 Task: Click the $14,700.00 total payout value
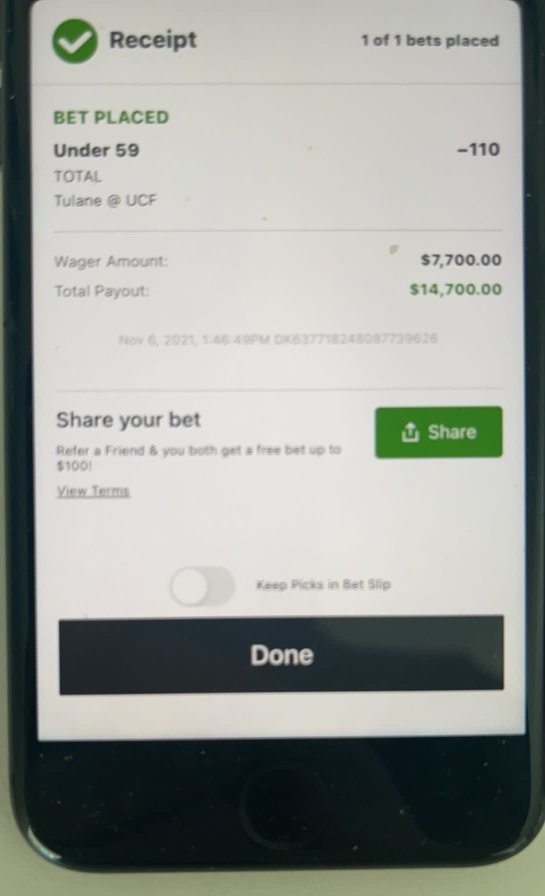[x=455, y=289]
